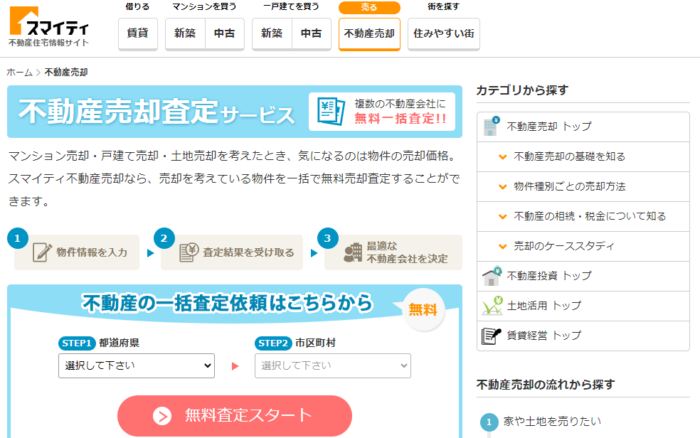Click the building icon beside 不動産売却 トップ
Screen dimensions: 700x438
(x=492, y=126)
